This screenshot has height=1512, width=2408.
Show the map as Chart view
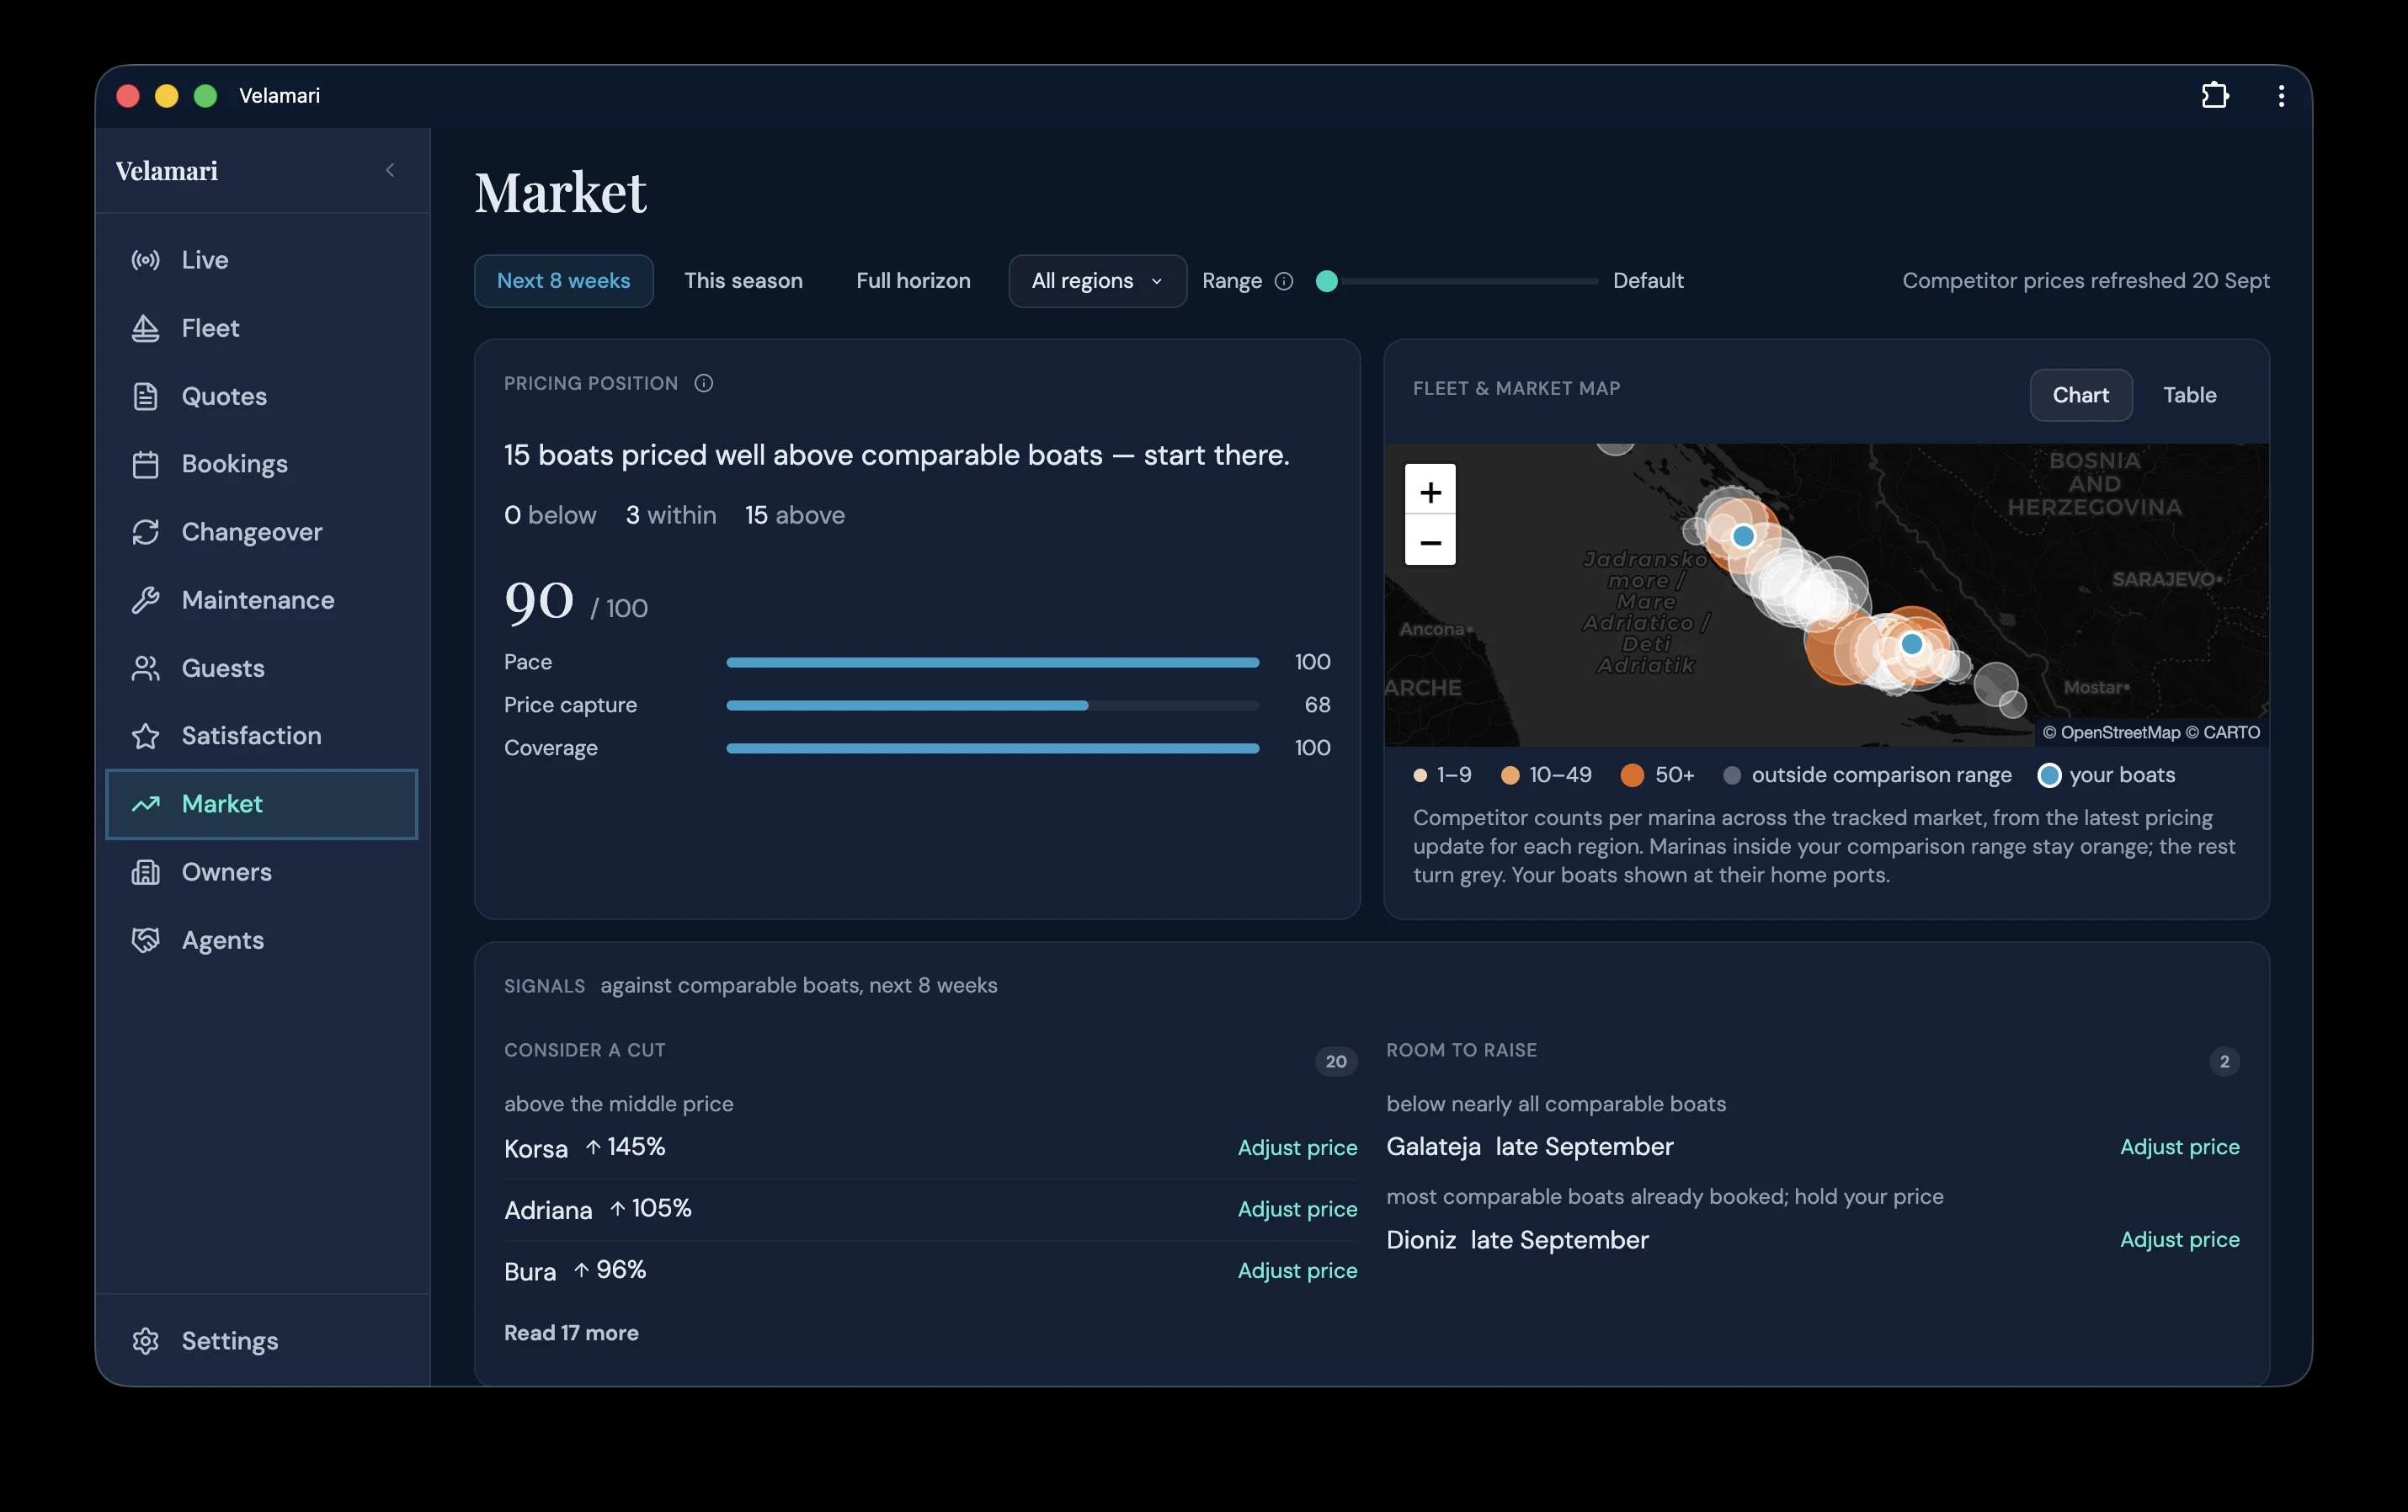(x=2080, y=395)
